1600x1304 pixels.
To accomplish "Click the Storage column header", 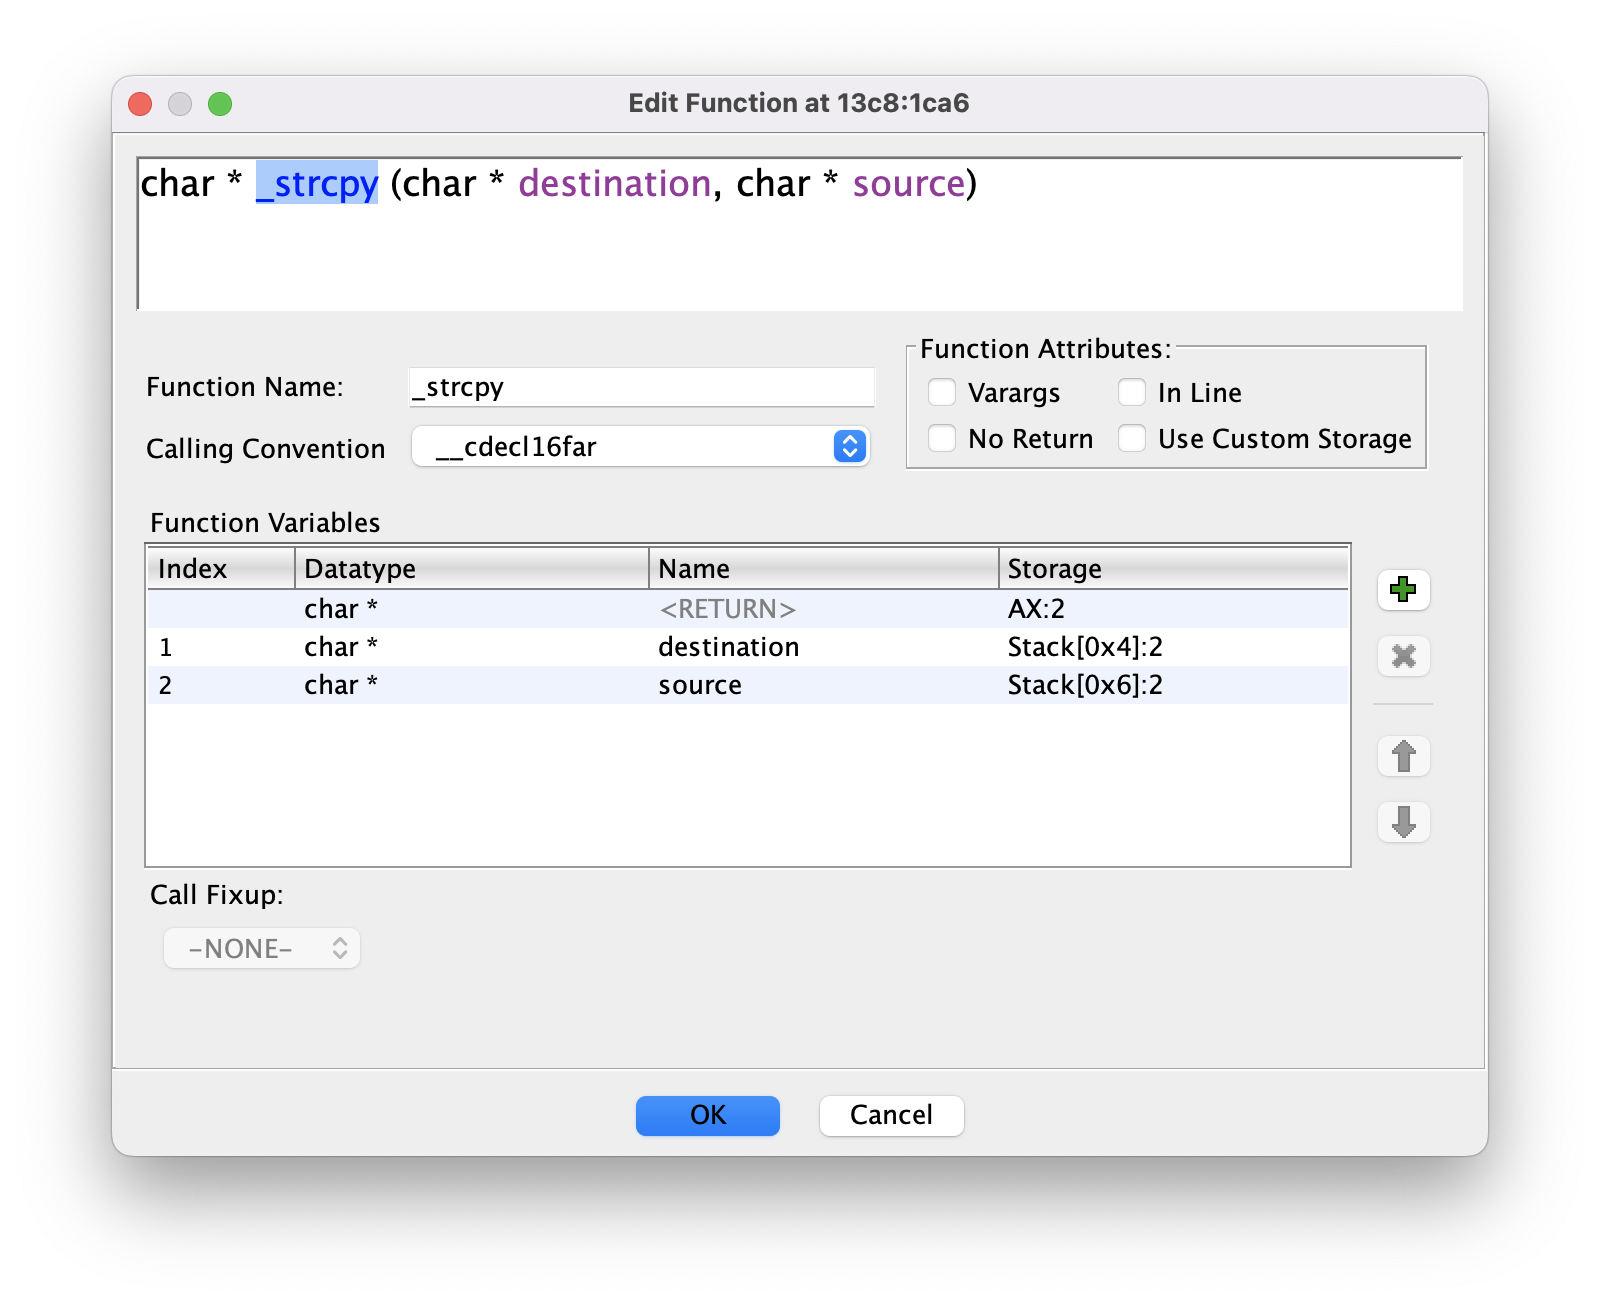I will click(x=1053, y=568).
